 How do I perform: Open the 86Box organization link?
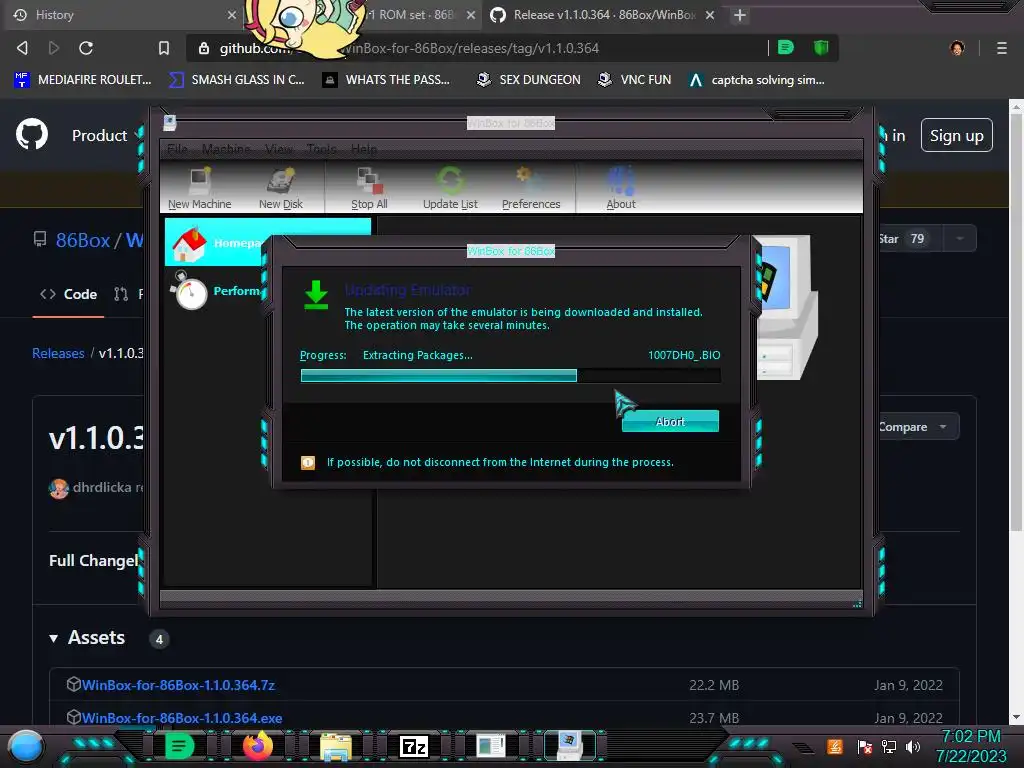pos(83,240)
